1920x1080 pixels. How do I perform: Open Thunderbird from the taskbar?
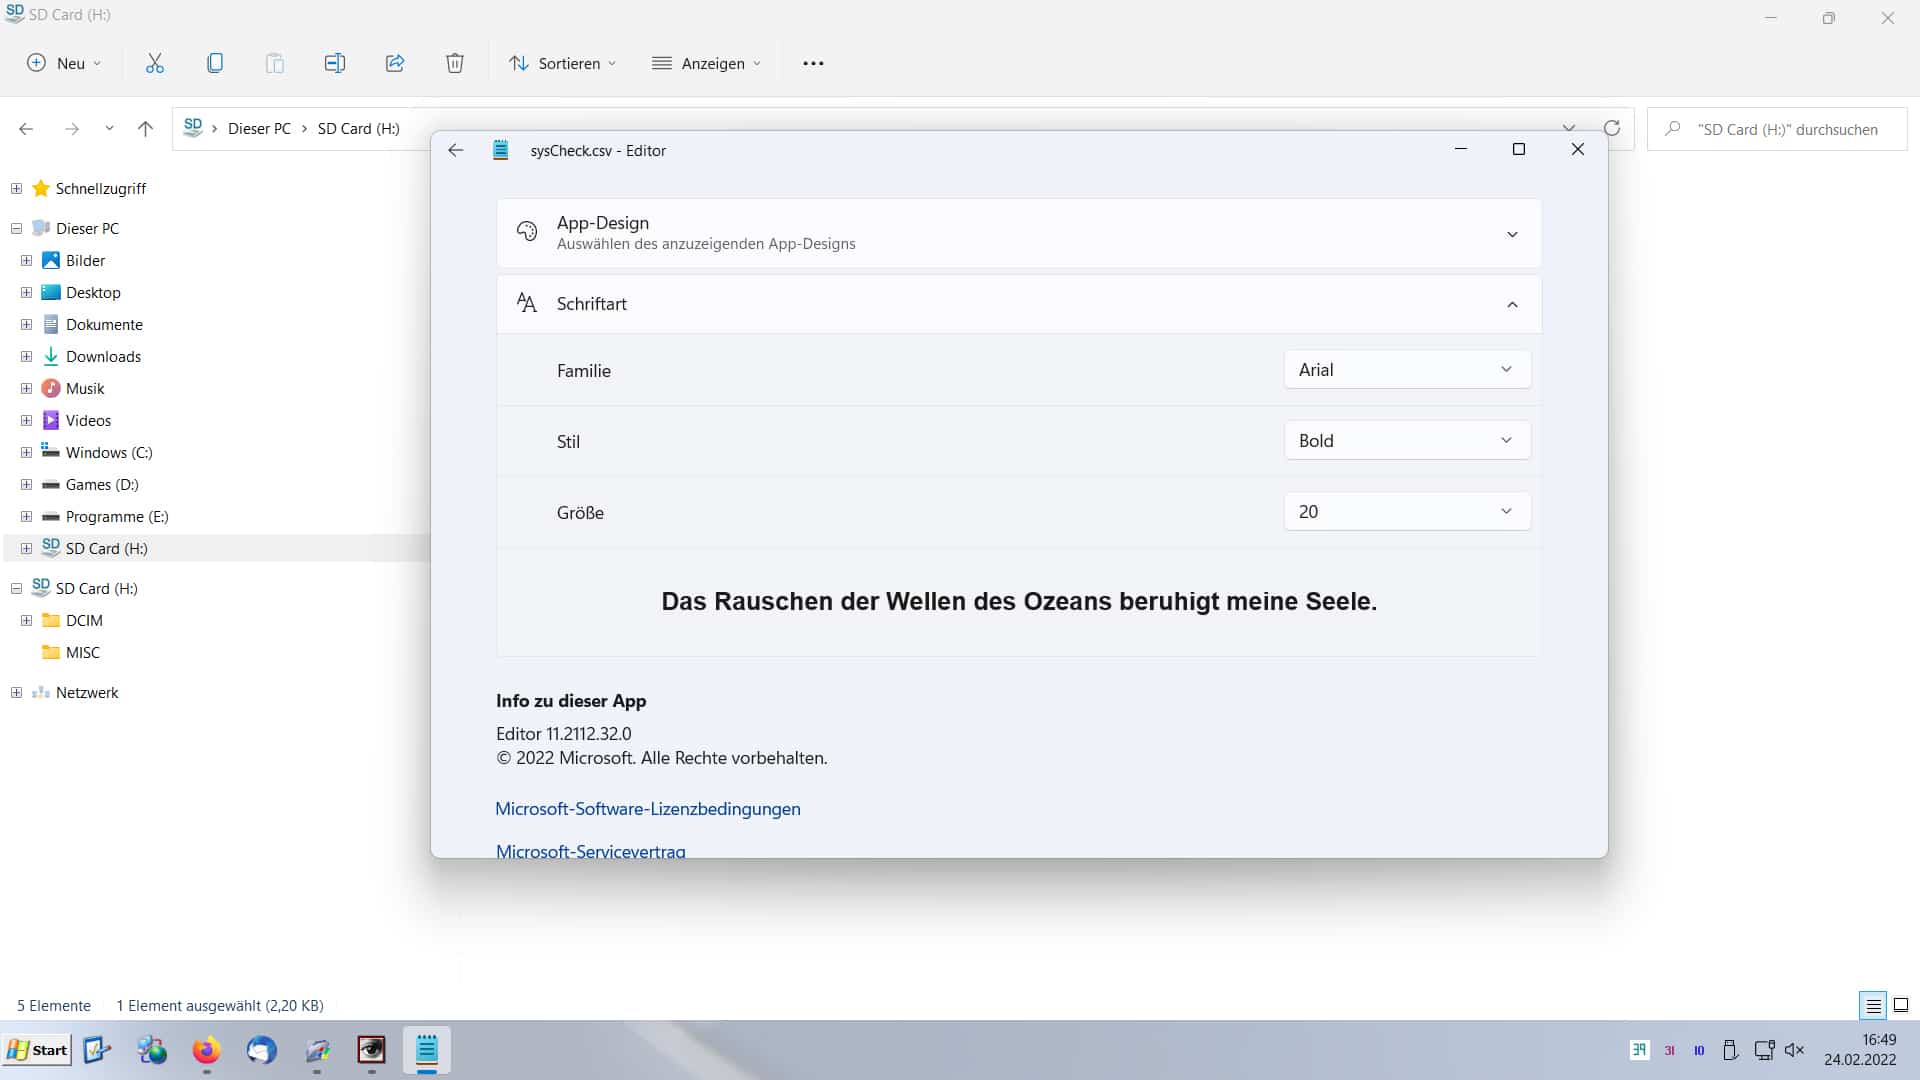click(261, 1050)
